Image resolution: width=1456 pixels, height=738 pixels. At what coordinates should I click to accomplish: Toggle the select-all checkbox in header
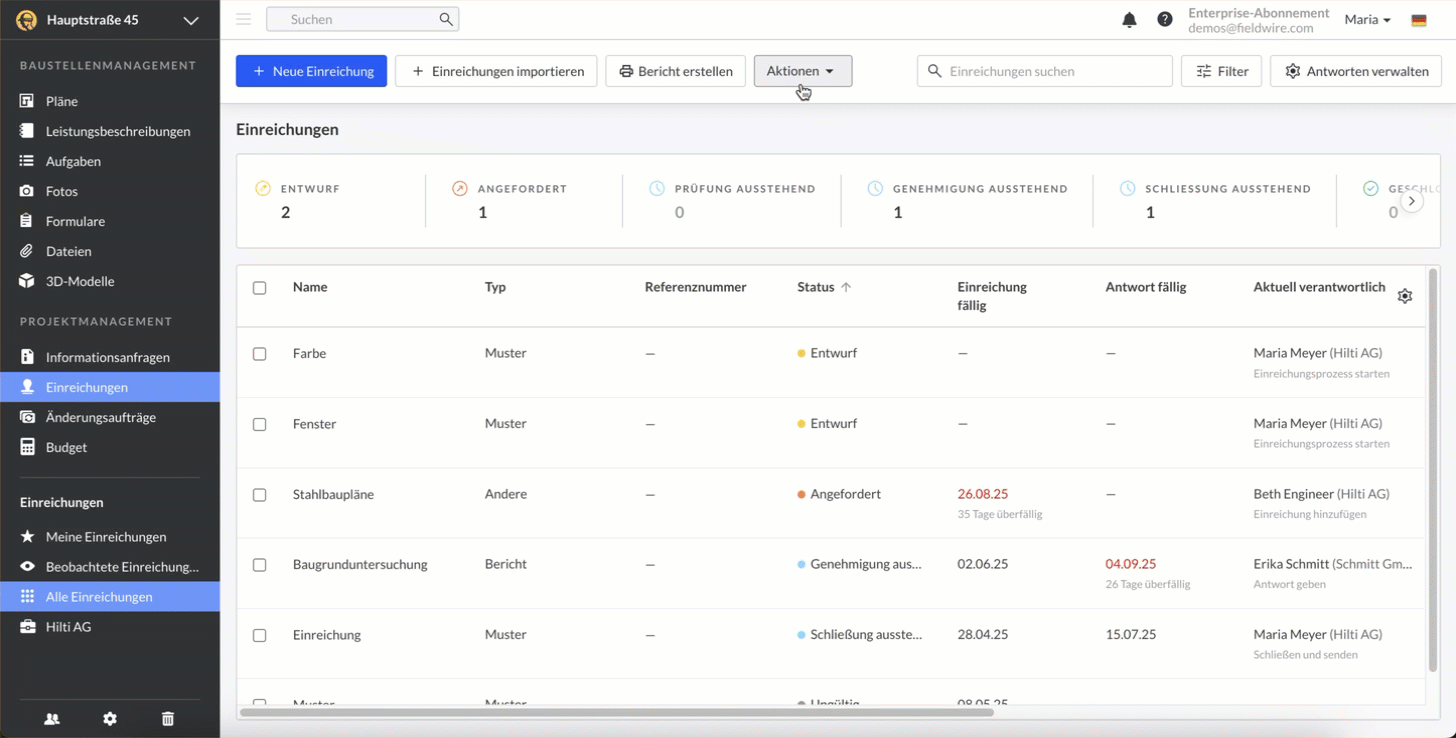[260, 288]
